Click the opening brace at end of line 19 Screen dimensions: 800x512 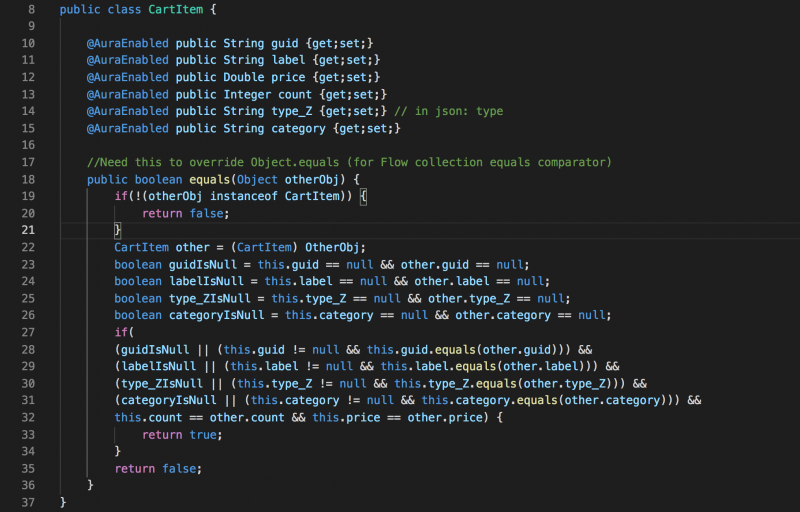[x=363, y=196]
